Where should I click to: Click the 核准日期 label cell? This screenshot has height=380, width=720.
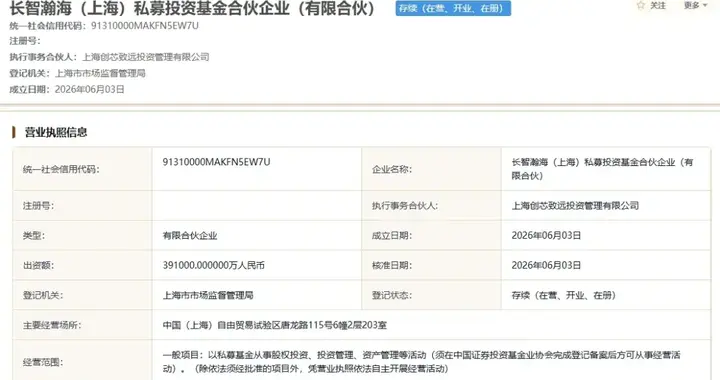pos(432,265)
